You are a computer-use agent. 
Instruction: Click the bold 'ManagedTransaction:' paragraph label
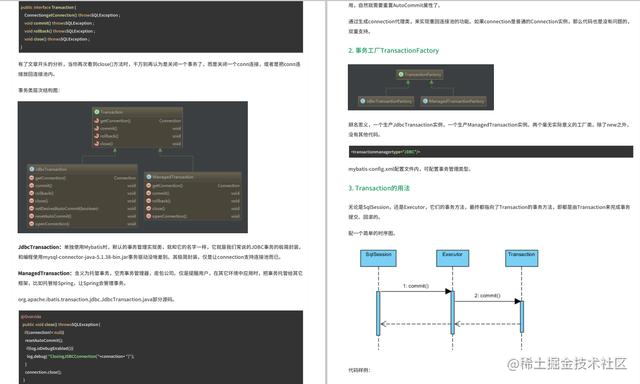pos(45,273)
